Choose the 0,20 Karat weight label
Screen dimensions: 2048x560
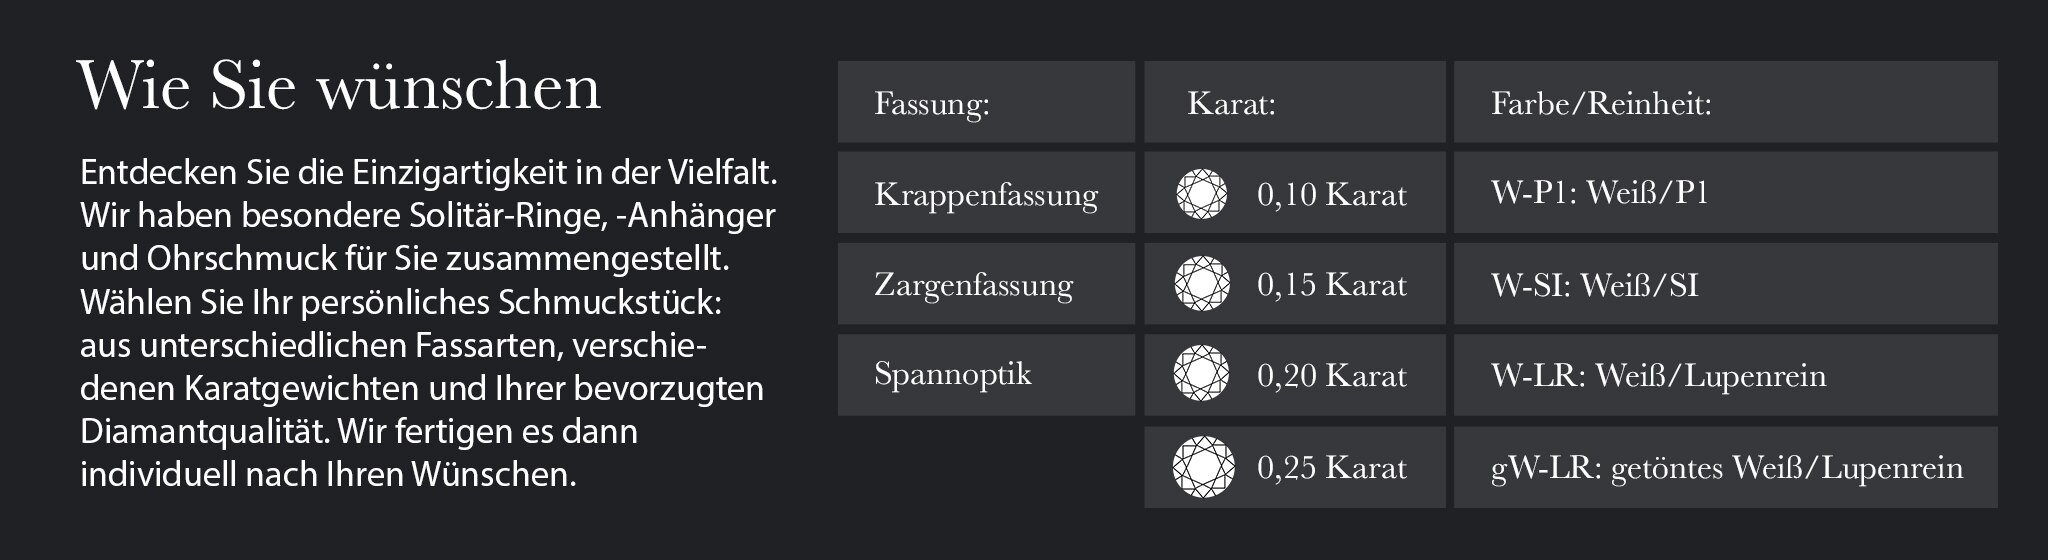click(1331, 376)
